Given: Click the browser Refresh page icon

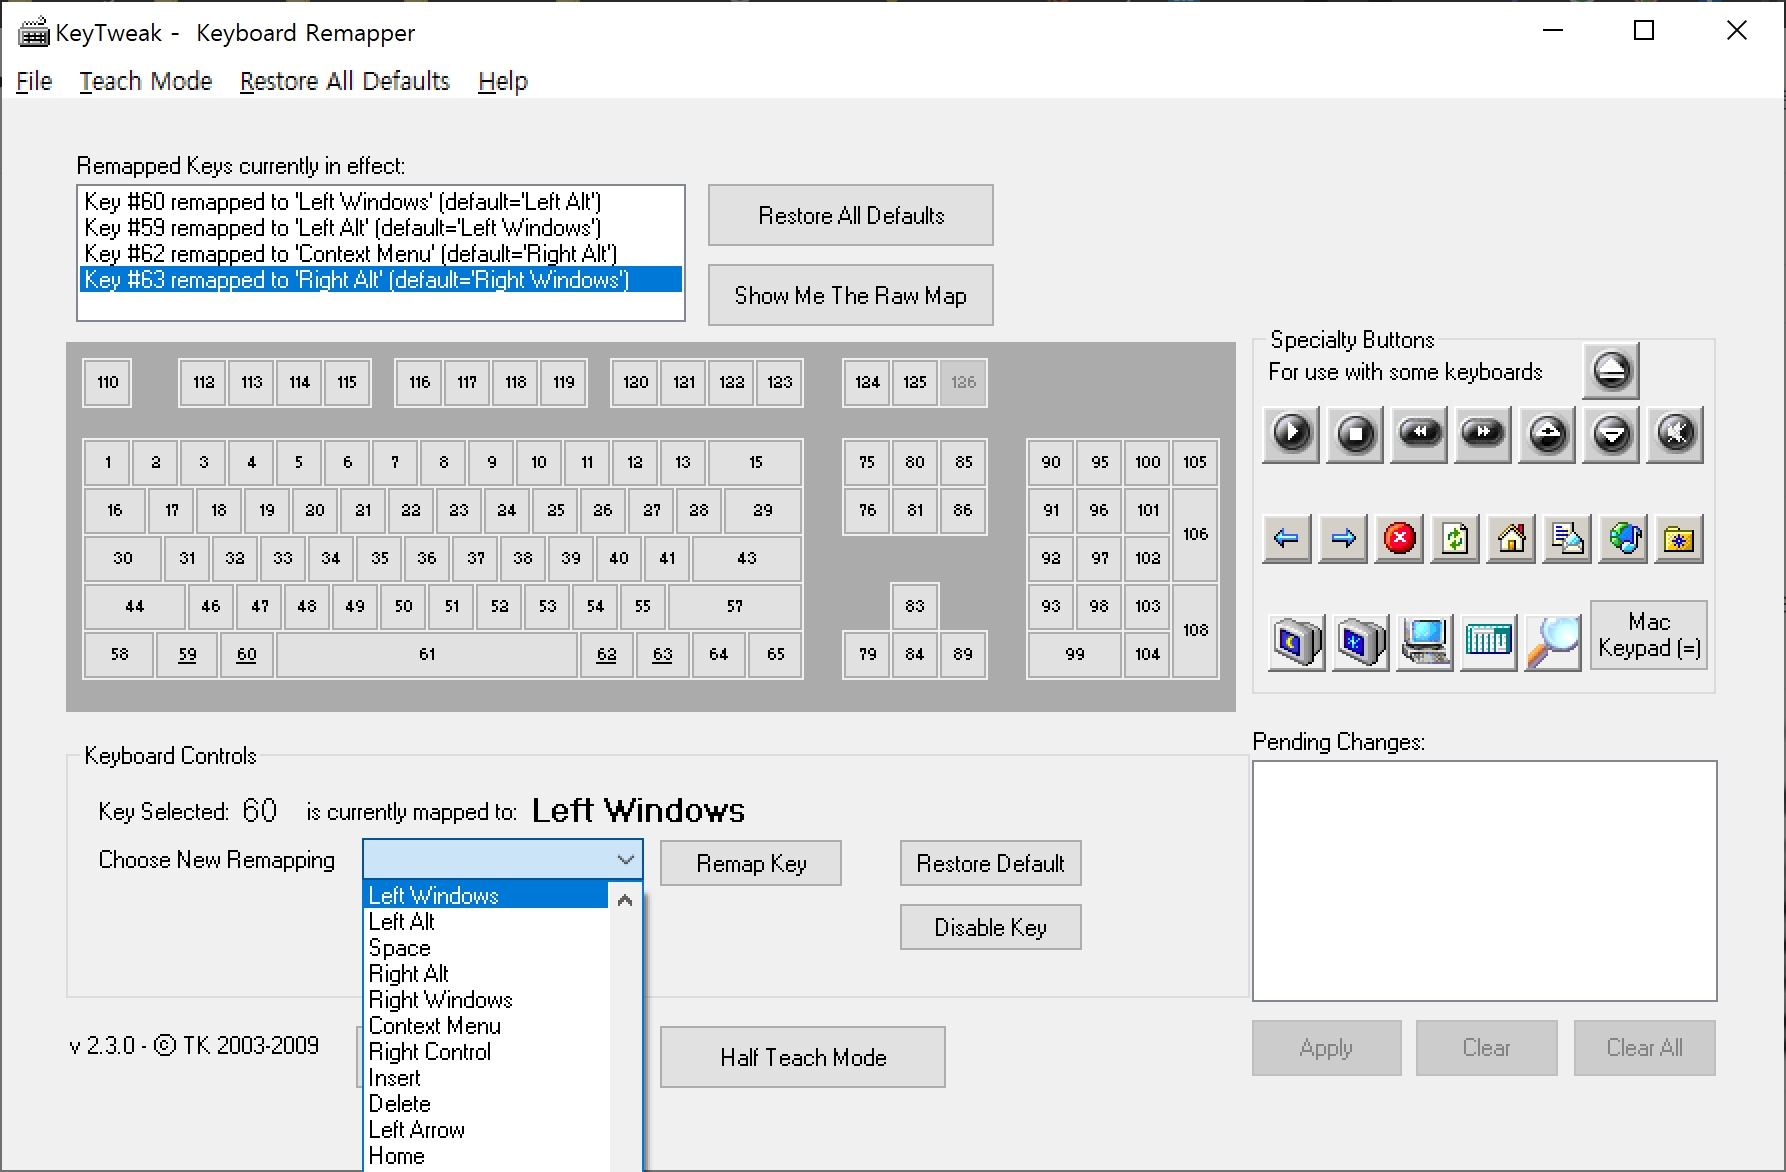Looking at the screenshot, I should point(1455,539).
